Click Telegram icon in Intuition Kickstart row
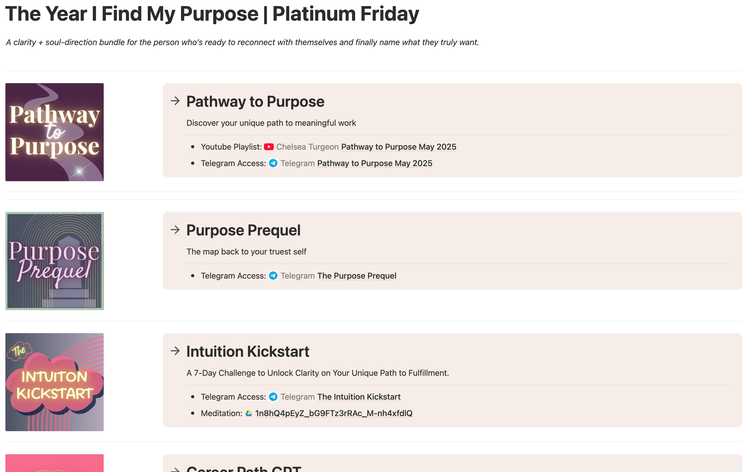750x472 pixels. coord(273,397)
